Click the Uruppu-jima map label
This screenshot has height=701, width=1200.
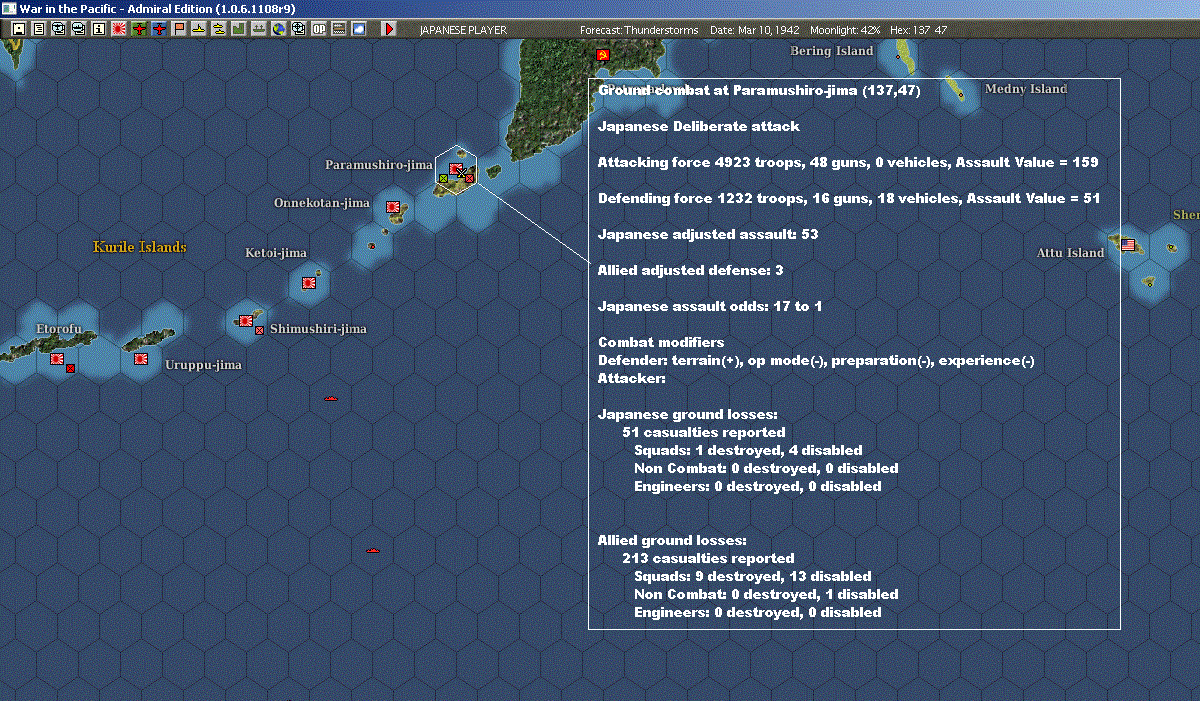pos(203,365)
